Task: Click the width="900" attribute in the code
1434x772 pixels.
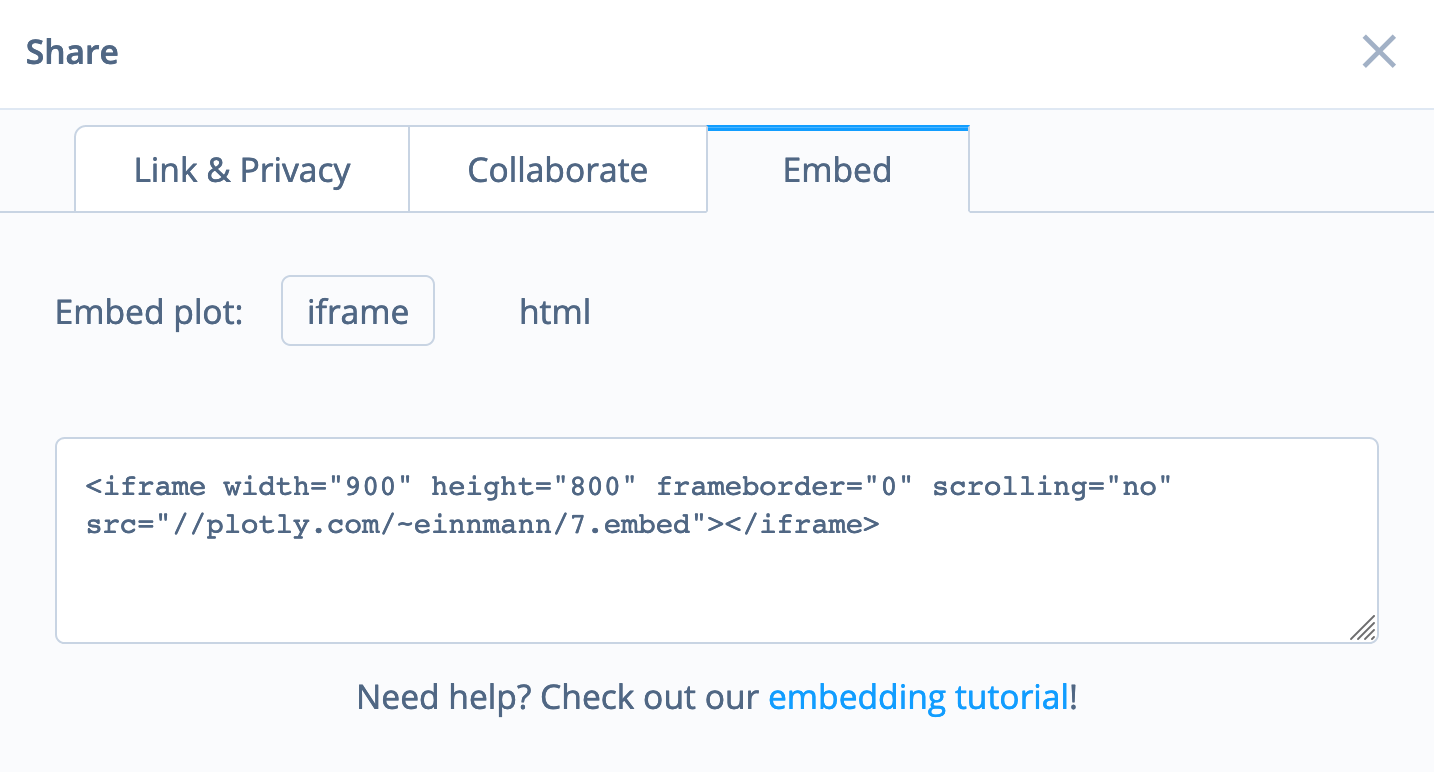Action: pyautogui.click(x=318, y=487)
